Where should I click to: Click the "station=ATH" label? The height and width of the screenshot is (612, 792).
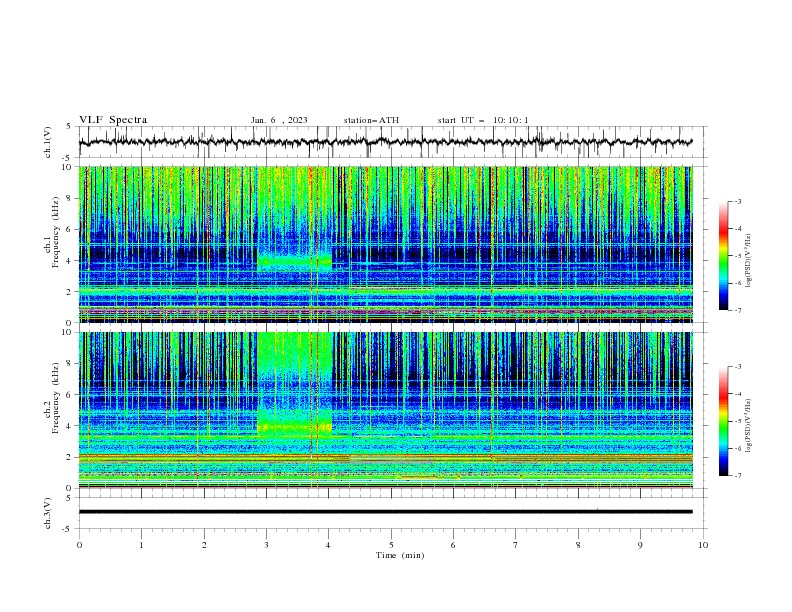pyautogui.click(x=371, y=120)
